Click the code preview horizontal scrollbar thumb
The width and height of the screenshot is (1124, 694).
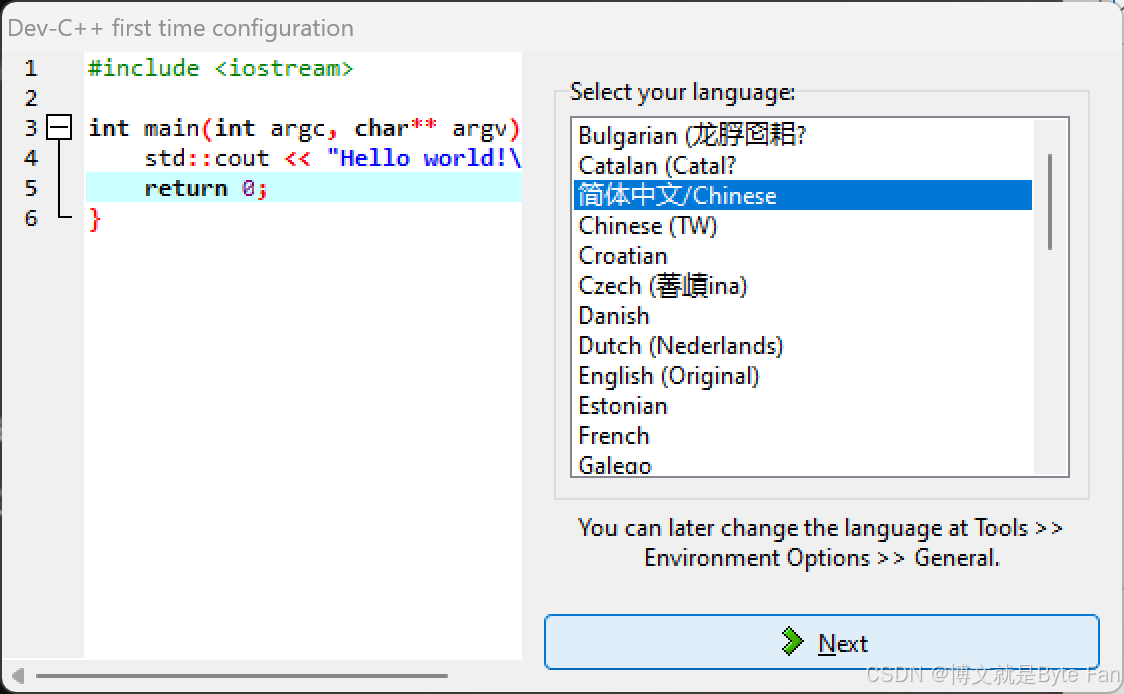242,675
